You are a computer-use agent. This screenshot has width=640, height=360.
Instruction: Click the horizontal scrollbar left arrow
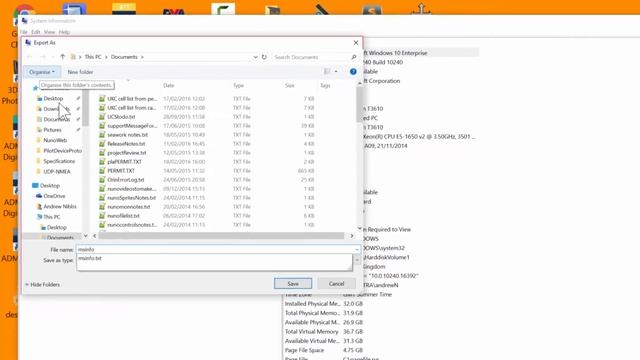click(95, 236)
